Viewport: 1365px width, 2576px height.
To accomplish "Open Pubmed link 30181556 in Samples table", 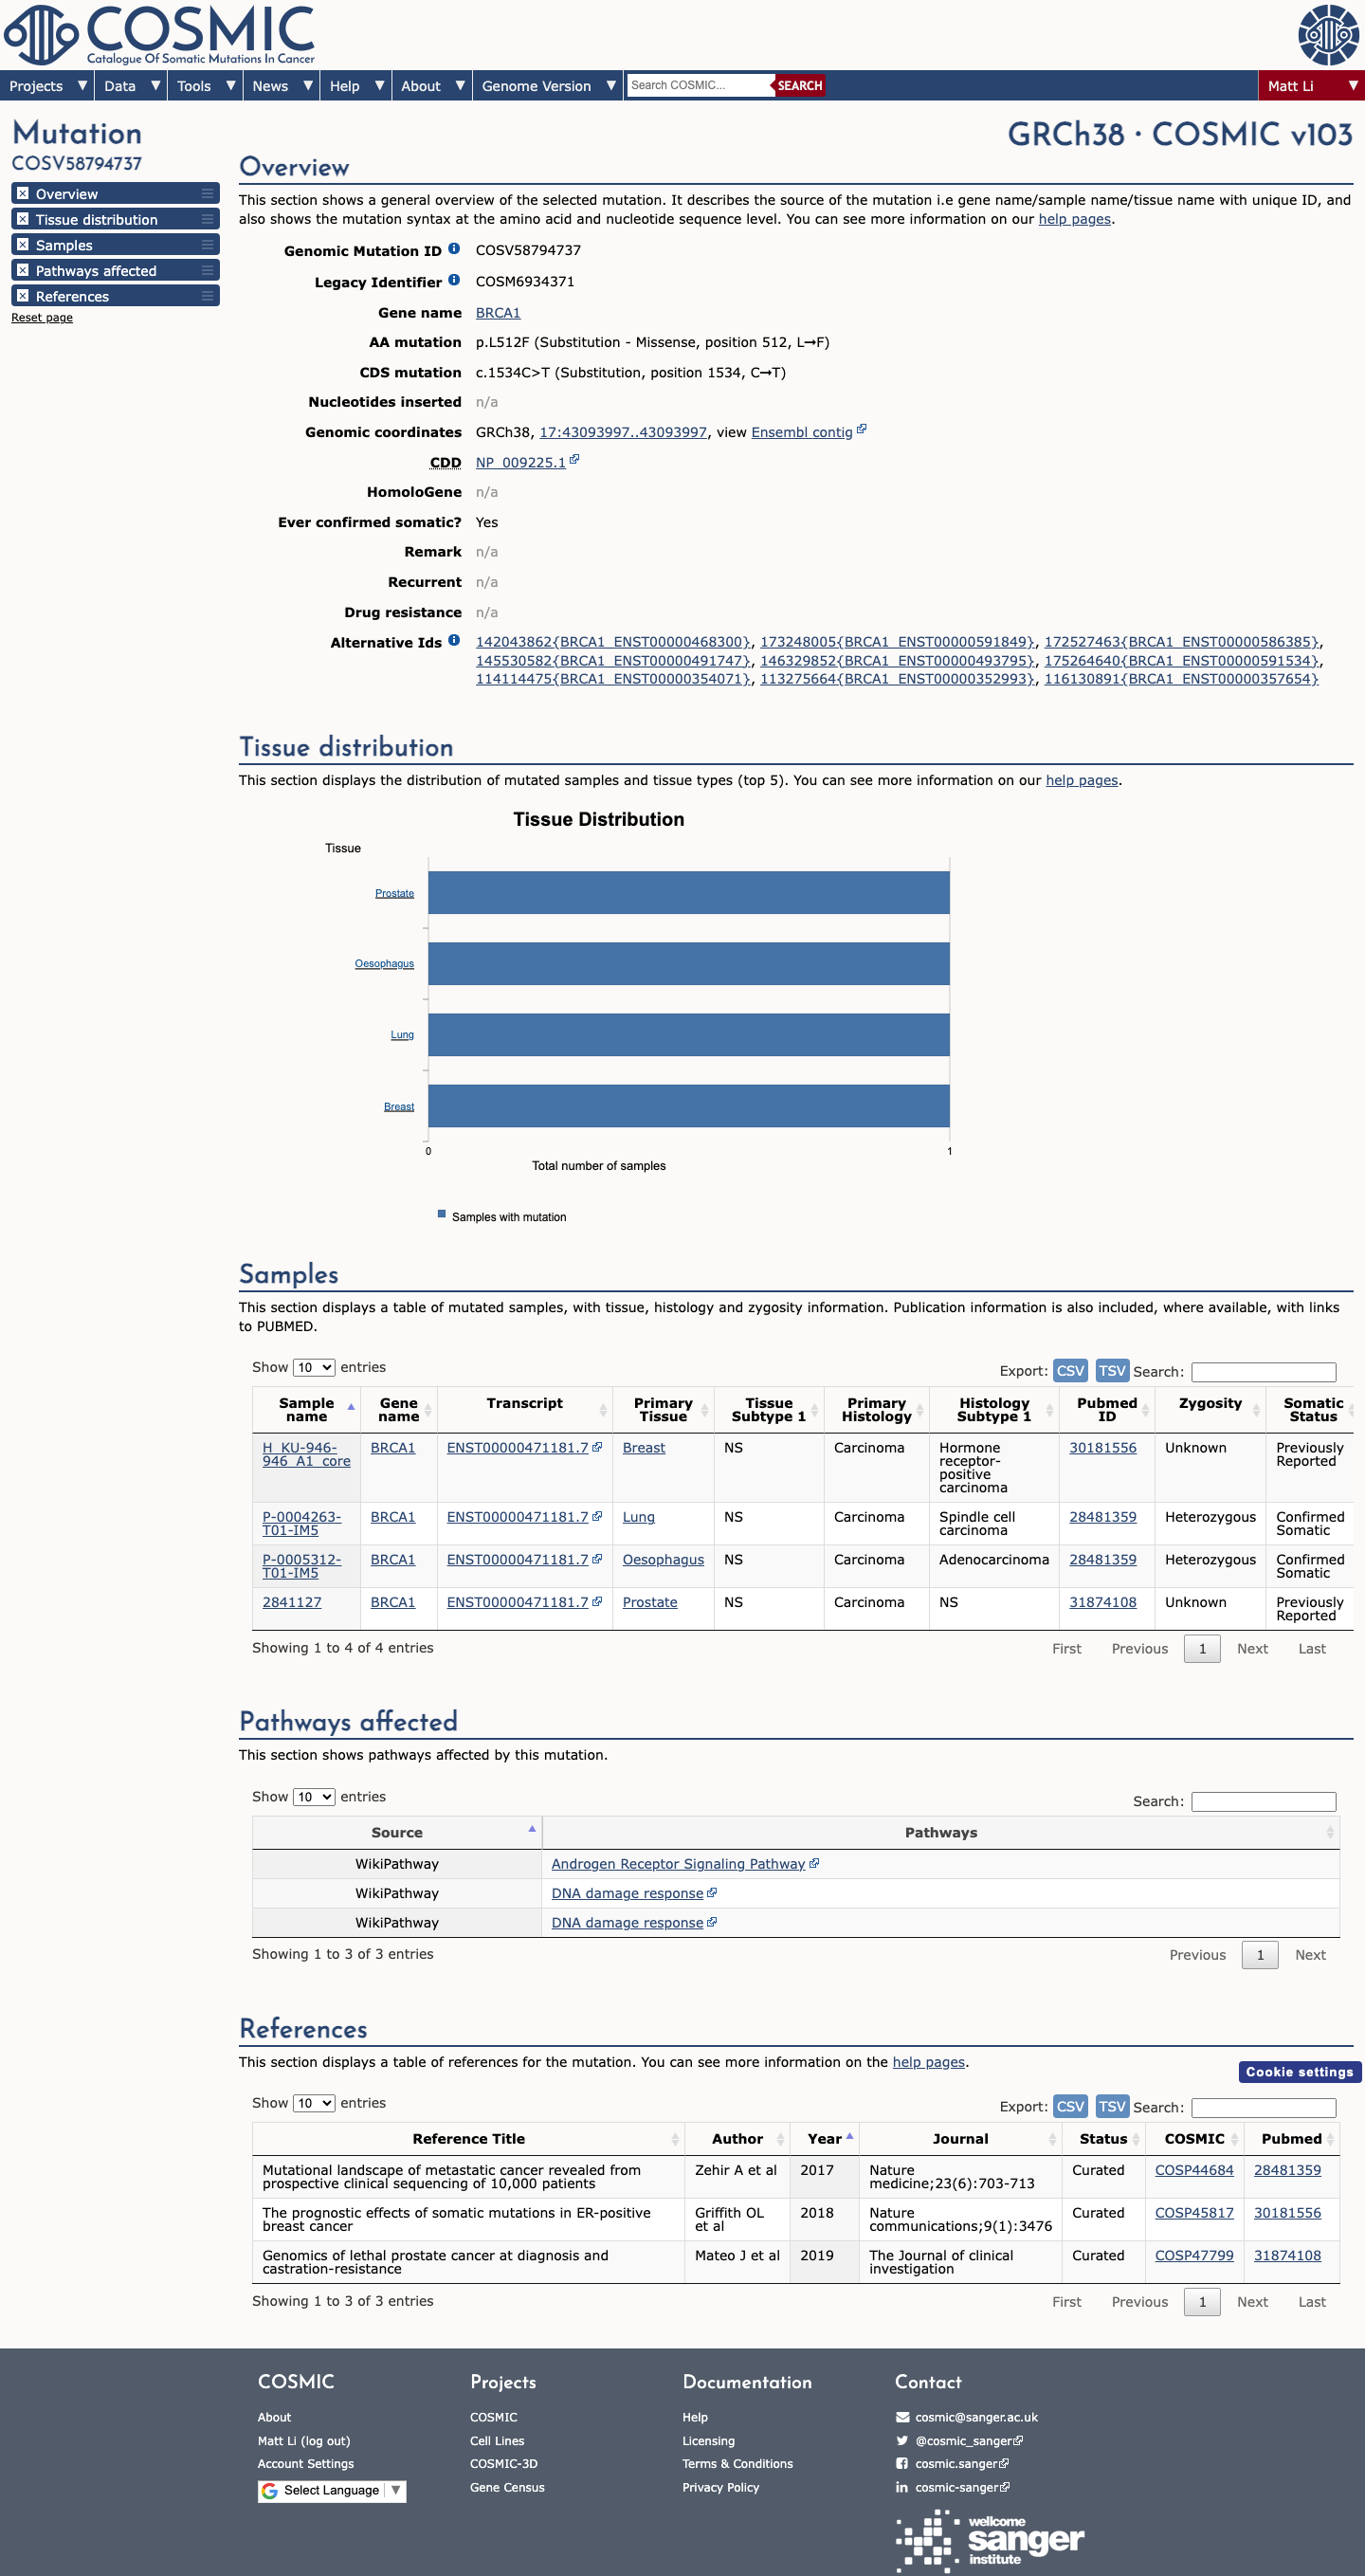I will [x=1103, y=1448].
